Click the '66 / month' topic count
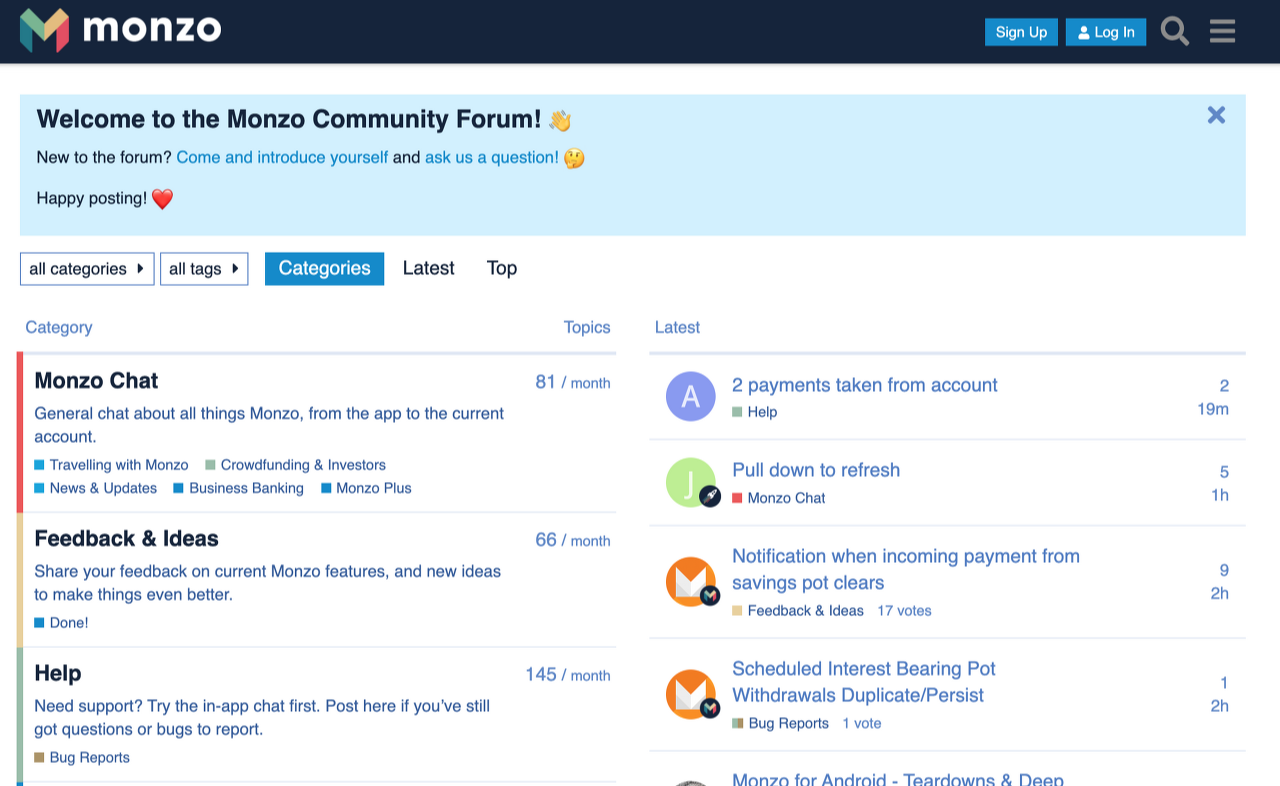 pos(573,540)
